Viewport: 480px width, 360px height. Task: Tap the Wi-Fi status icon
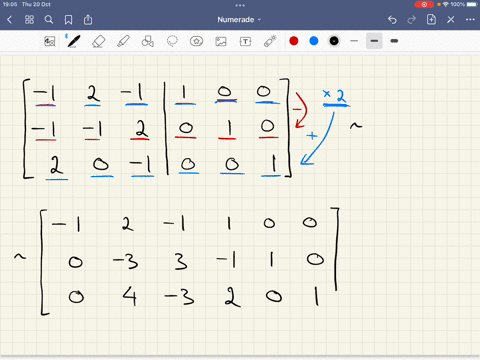click(445, 4)
